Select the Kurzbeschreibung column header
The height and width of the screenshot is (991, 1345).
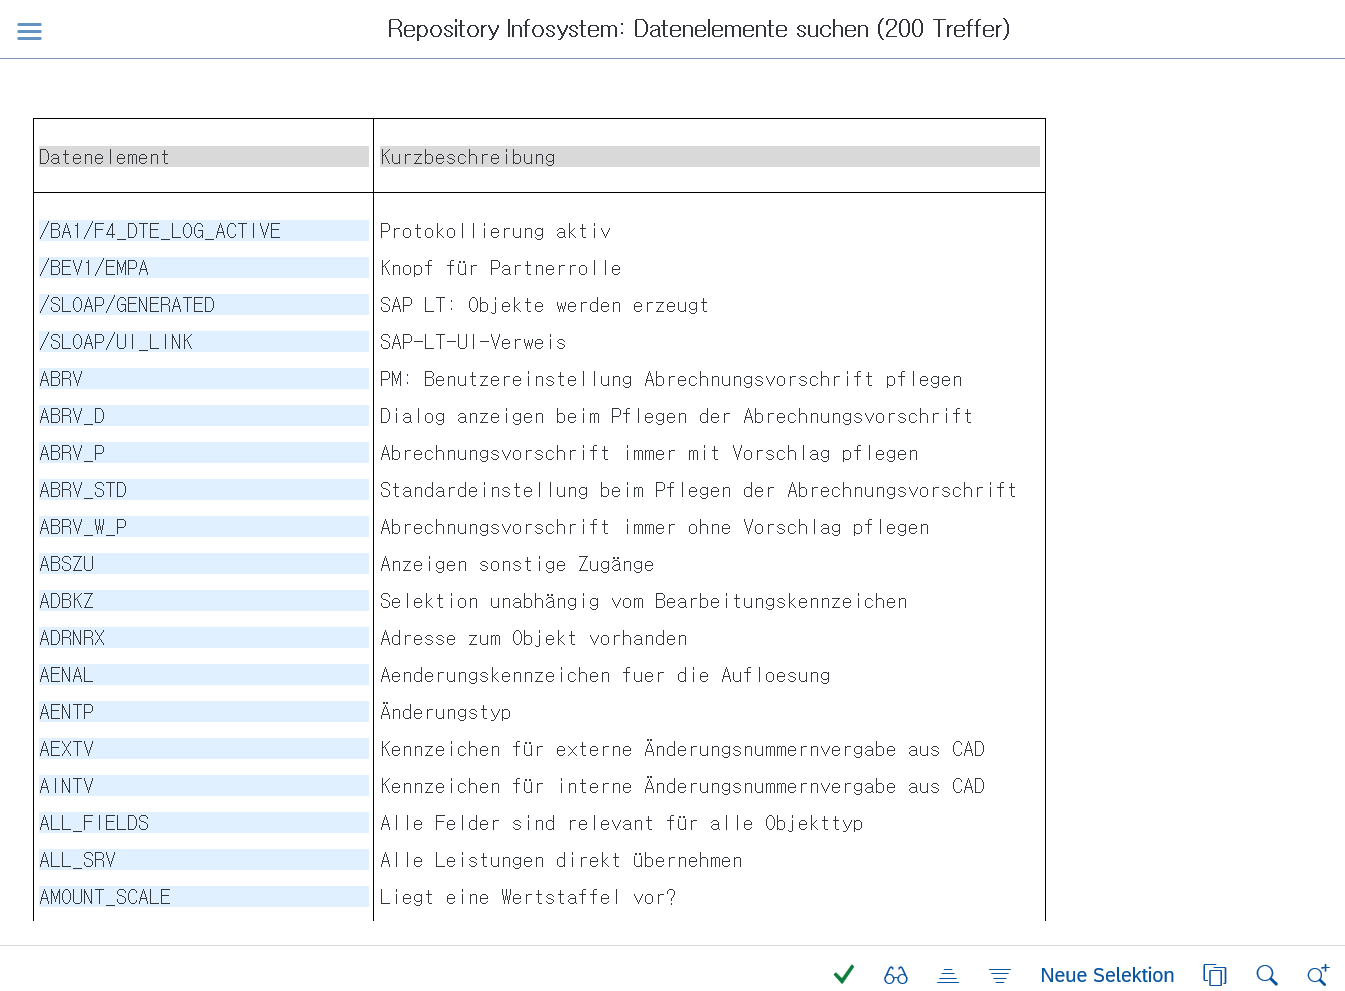point(710,157)
